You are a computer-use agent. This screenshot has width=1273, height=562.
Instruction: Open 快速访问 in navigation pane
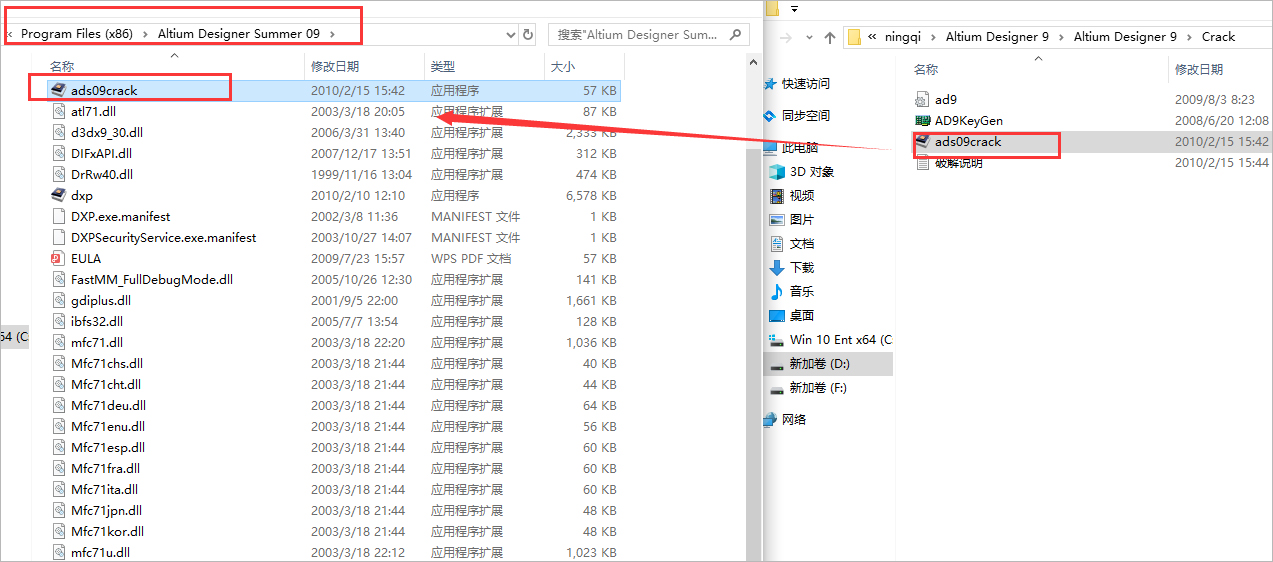pos(806,83)
